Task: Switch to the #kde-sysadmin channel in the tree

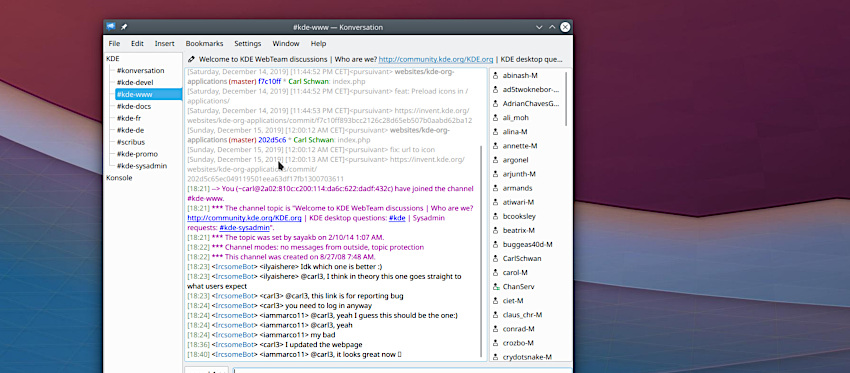Action: tap(141, 166)
